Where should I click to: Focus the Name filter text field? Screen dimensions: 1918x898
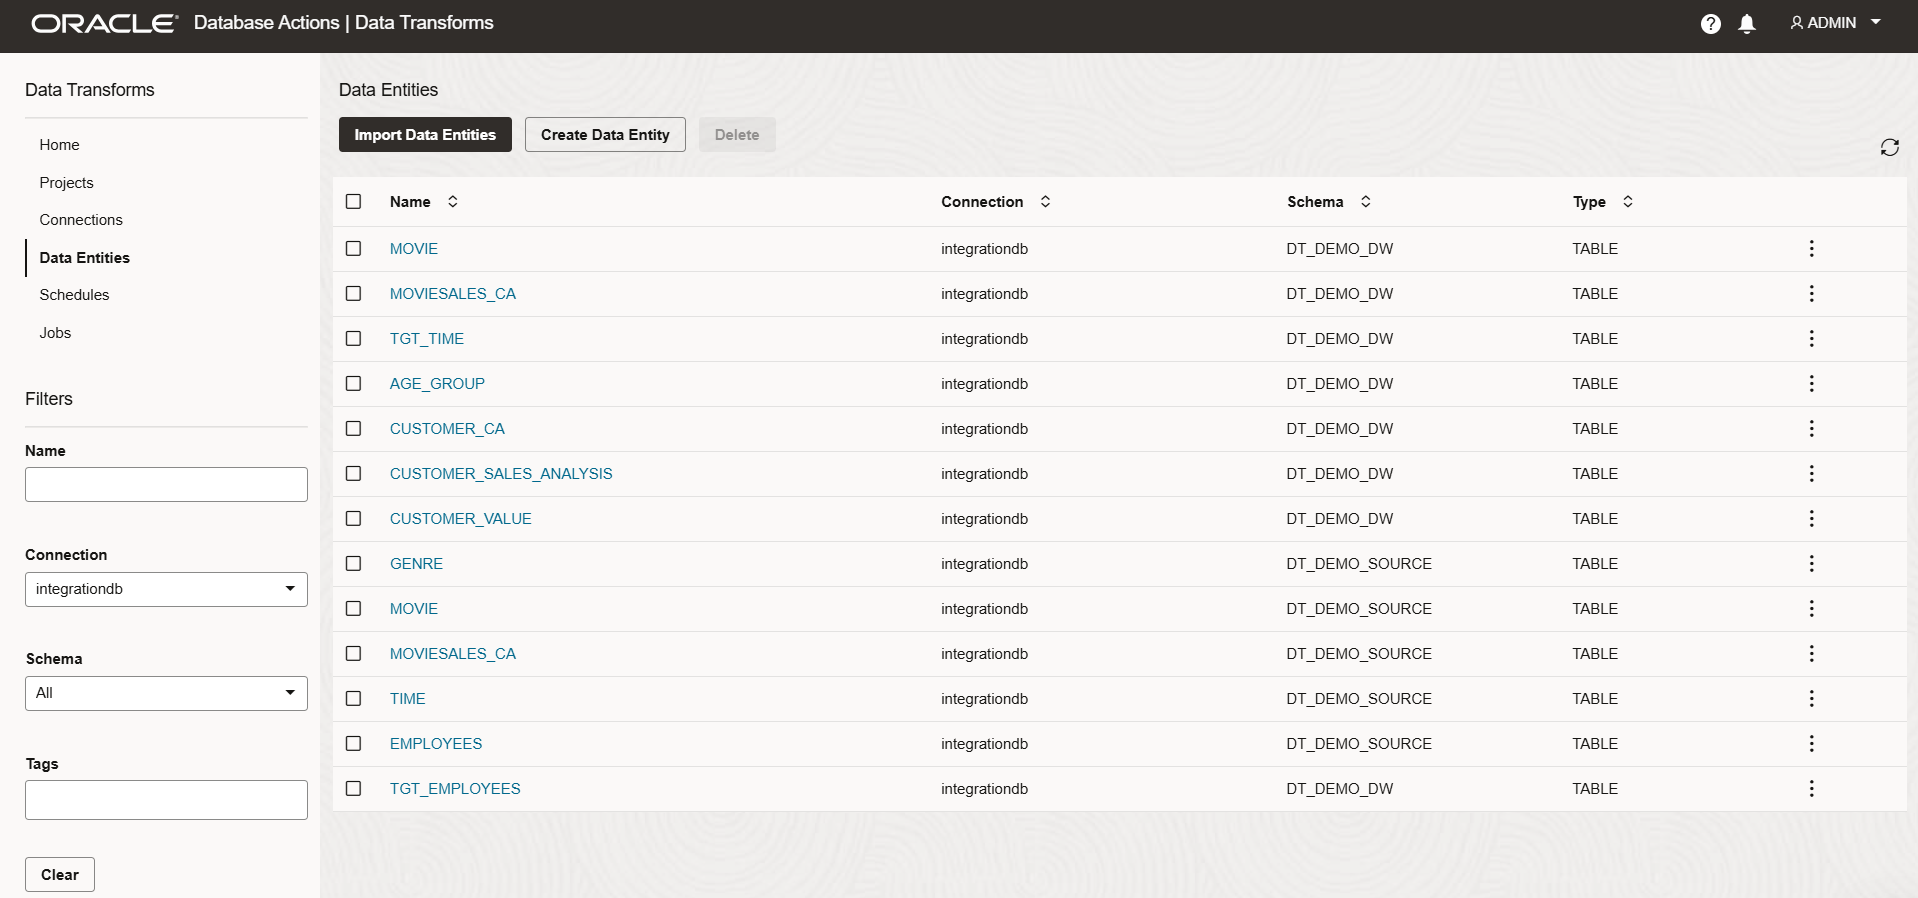[166, 485]
